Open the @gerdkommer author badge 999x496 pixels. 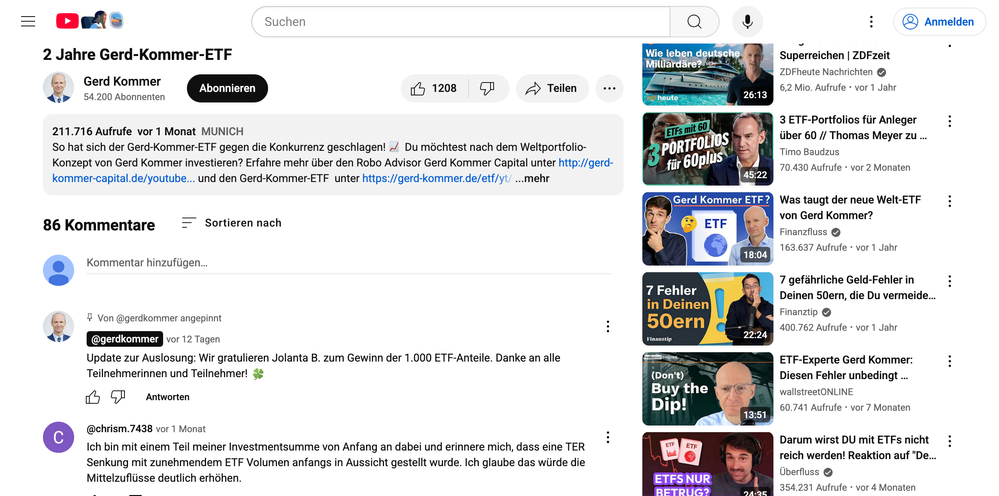pos(125,339)
